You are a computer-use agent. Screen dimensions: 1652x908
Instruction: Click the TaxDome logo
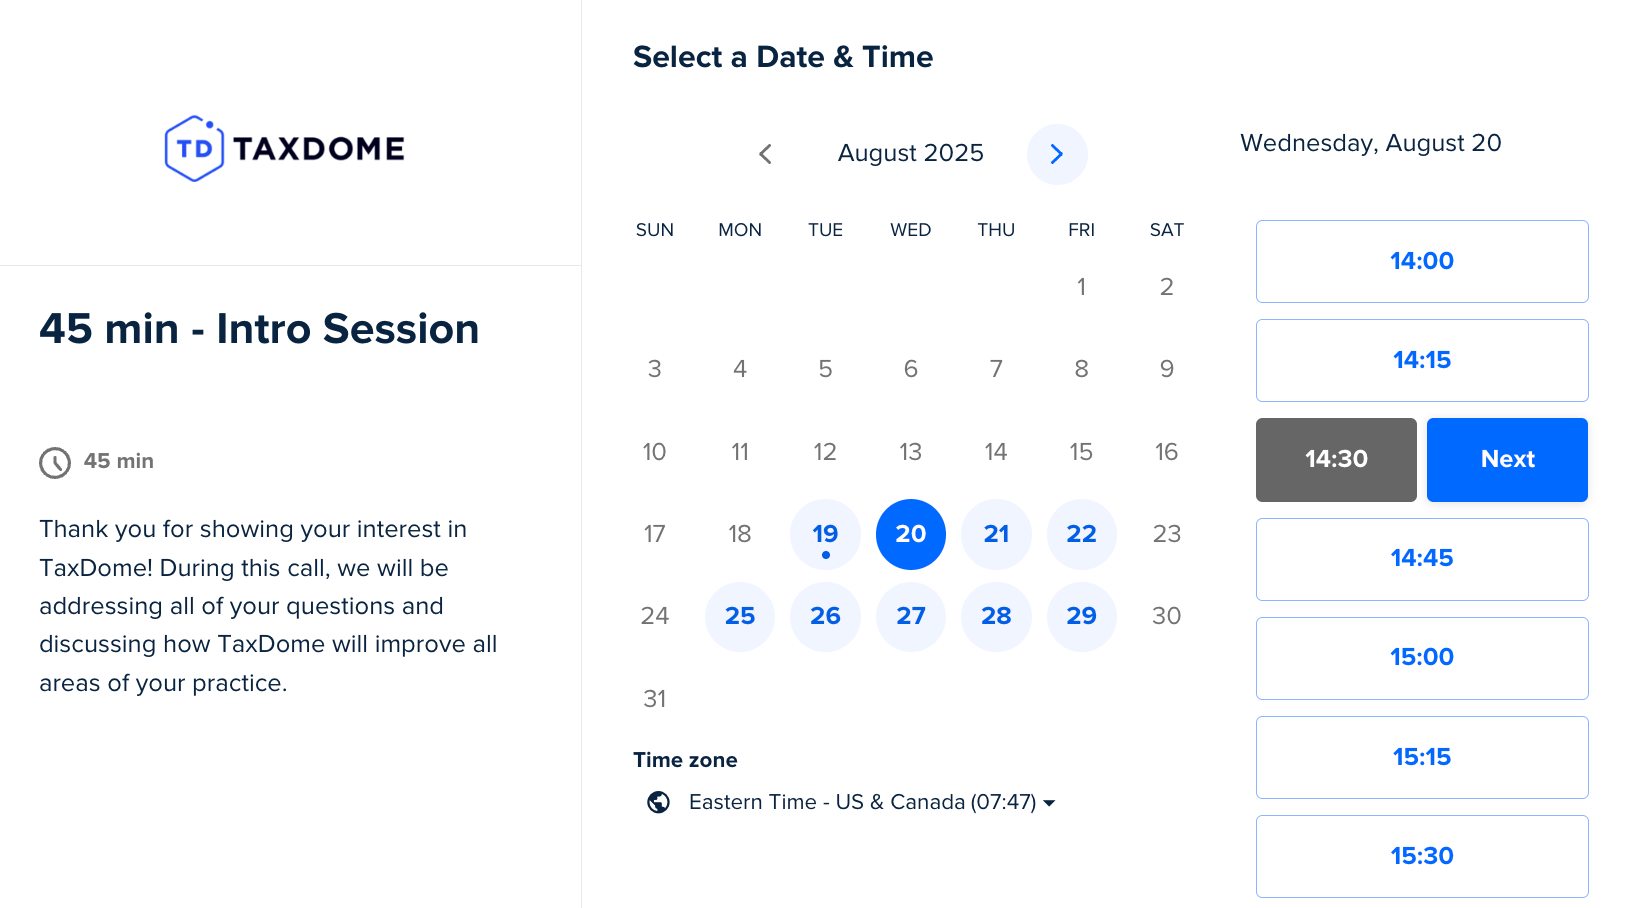[x=285, y=149]
